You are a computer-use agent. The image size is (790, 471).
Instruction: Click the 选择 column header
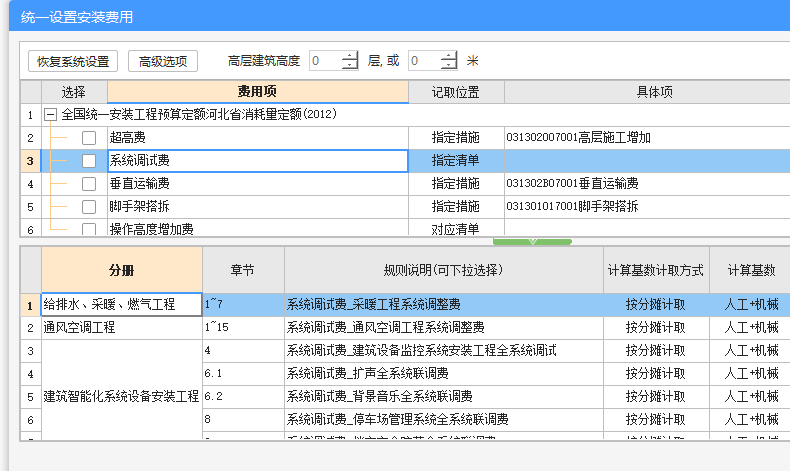click(x=74, y=92)
